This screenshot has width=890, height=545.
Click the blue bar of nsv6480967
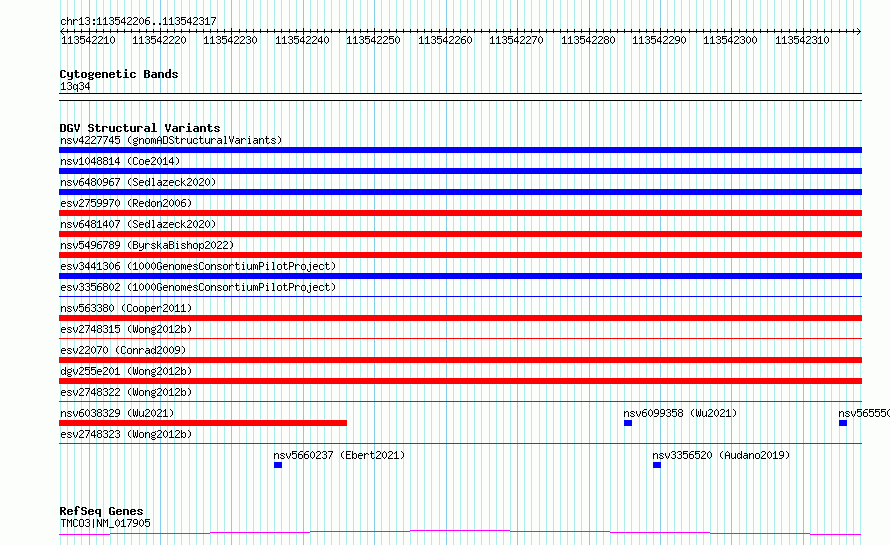point(460,192)
